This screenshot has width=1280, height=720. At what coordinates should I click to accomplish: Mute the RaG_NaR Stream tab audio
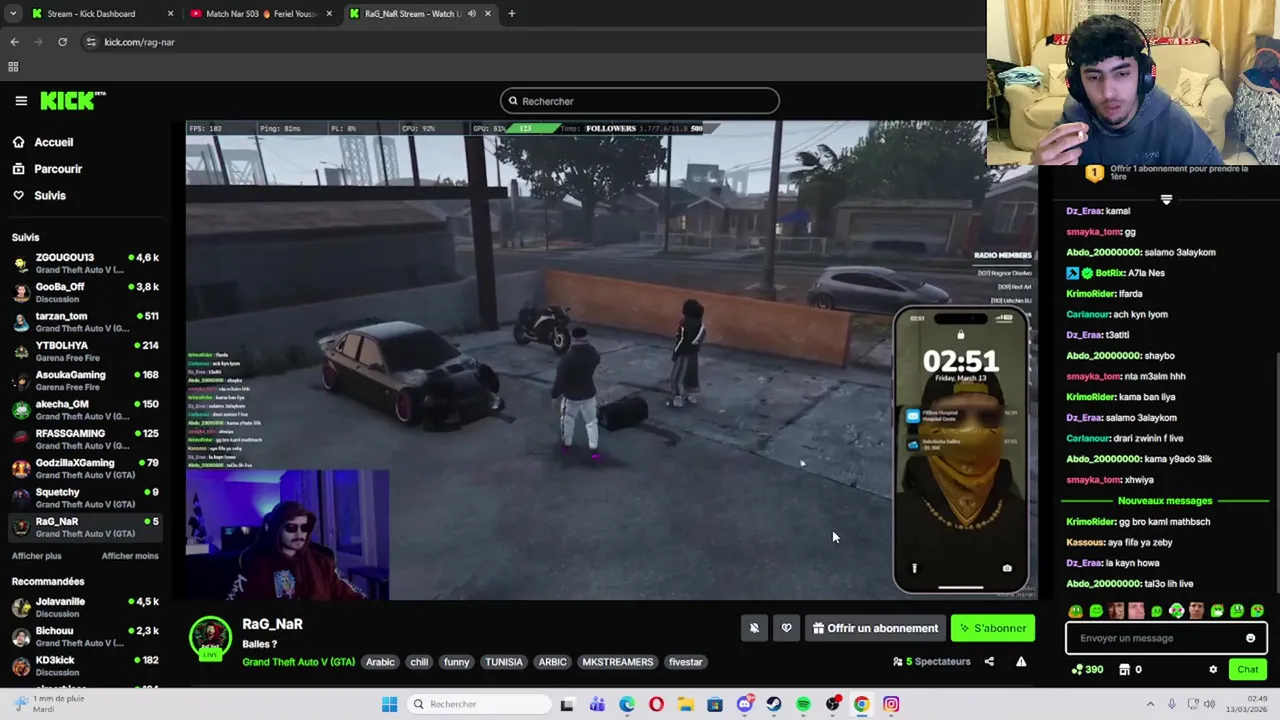(x=471, y=14)
